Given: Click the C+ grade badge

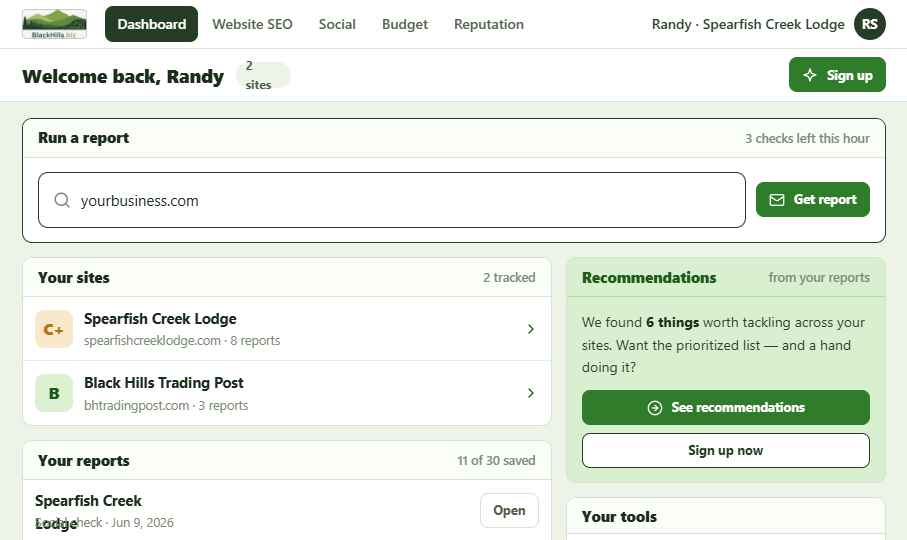Looking at the screenshot, I should (x=54, y=329).
